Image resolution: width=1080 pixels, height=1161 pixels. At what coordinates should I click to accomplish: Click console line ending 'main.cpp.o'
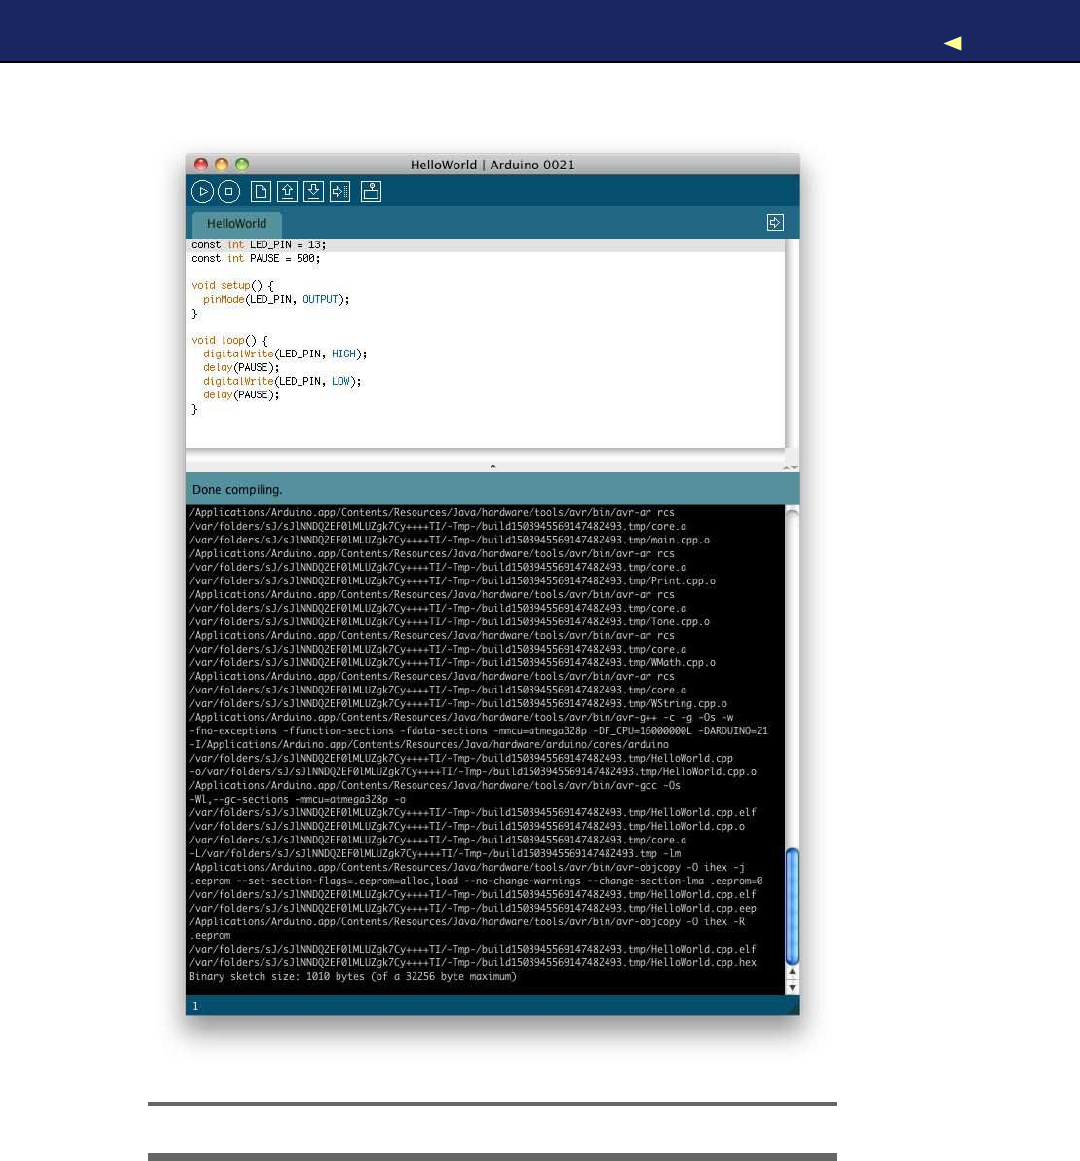449,540
